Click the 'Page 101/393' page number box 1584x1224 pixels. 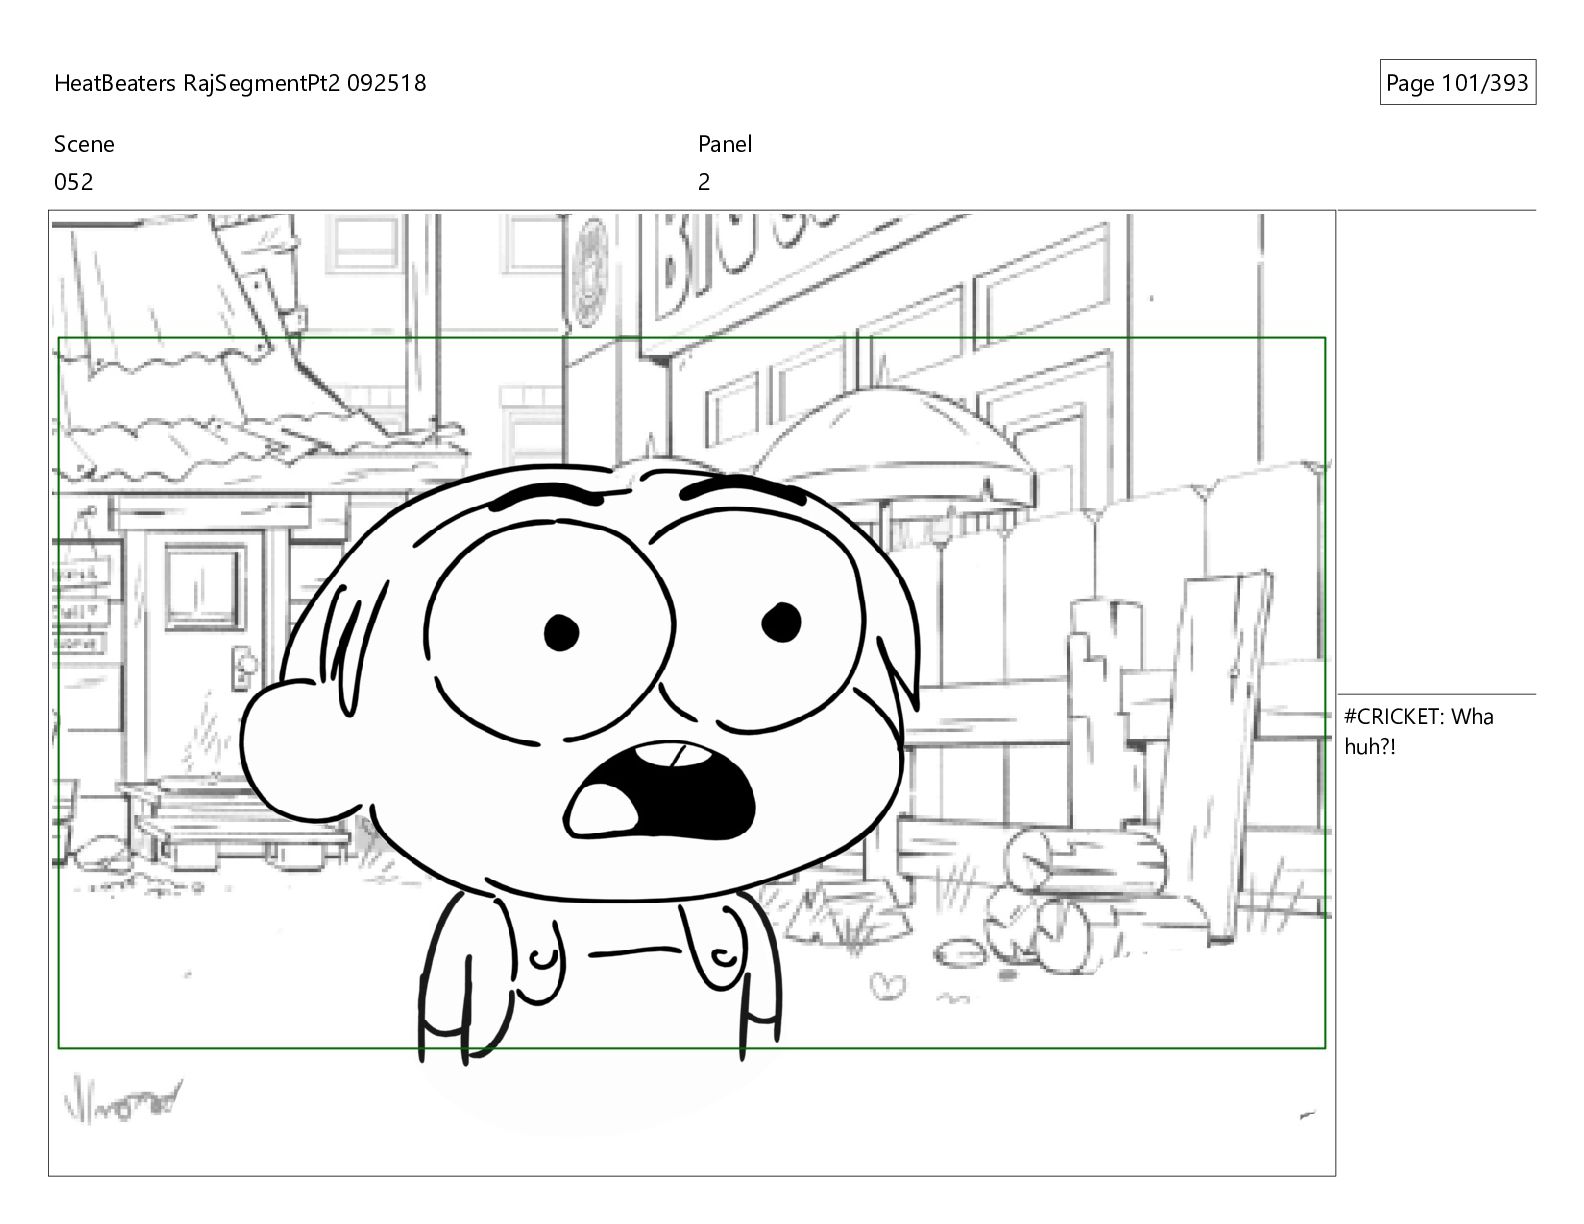tap(1457, 83)
